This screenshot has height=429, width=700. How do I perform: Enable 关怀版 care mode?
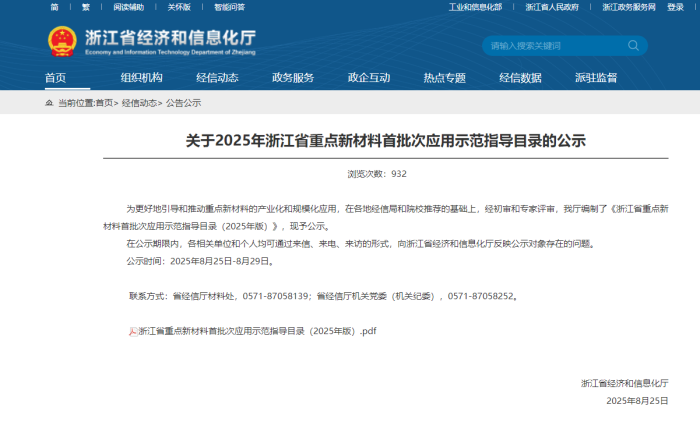pyautogui.click(x=178, y=7)
